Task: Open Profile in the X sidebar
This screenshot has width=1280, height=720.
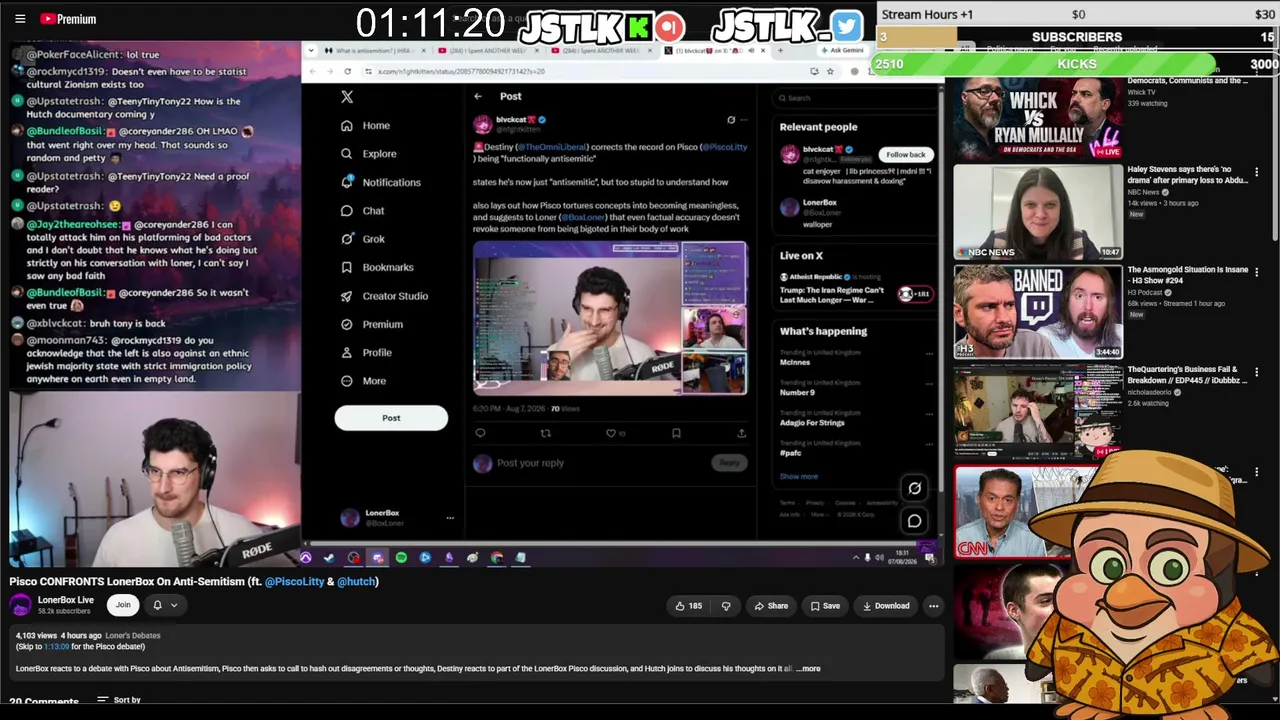Action: click(366, 352)
